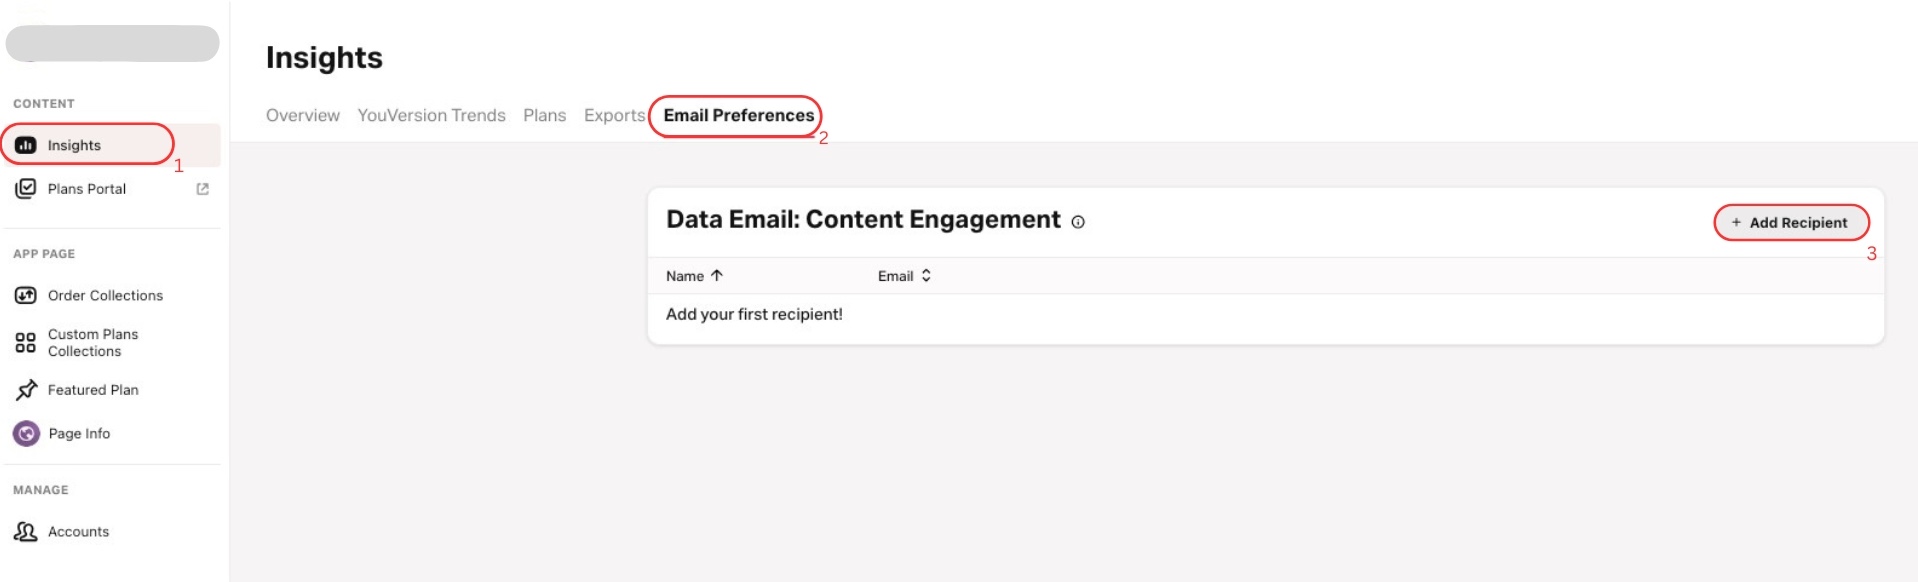Image resolution: width=1918 pixels, height=582 pixels.
Task: Sort recipients by Name column arrow
Action: (717, 276)
